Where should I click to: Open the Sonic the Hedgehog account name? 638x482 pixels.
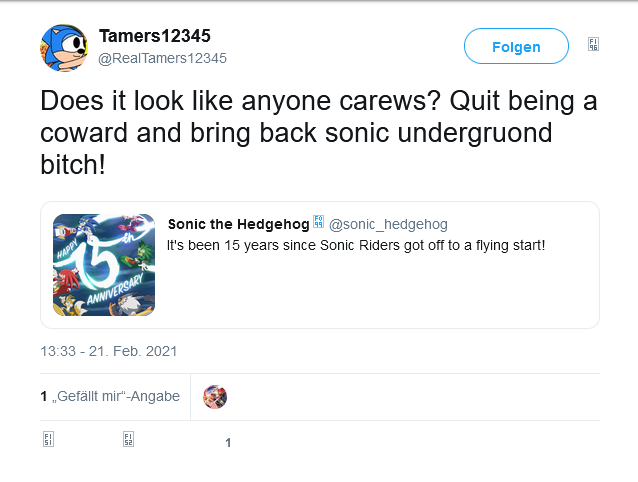tap(239, 223)
